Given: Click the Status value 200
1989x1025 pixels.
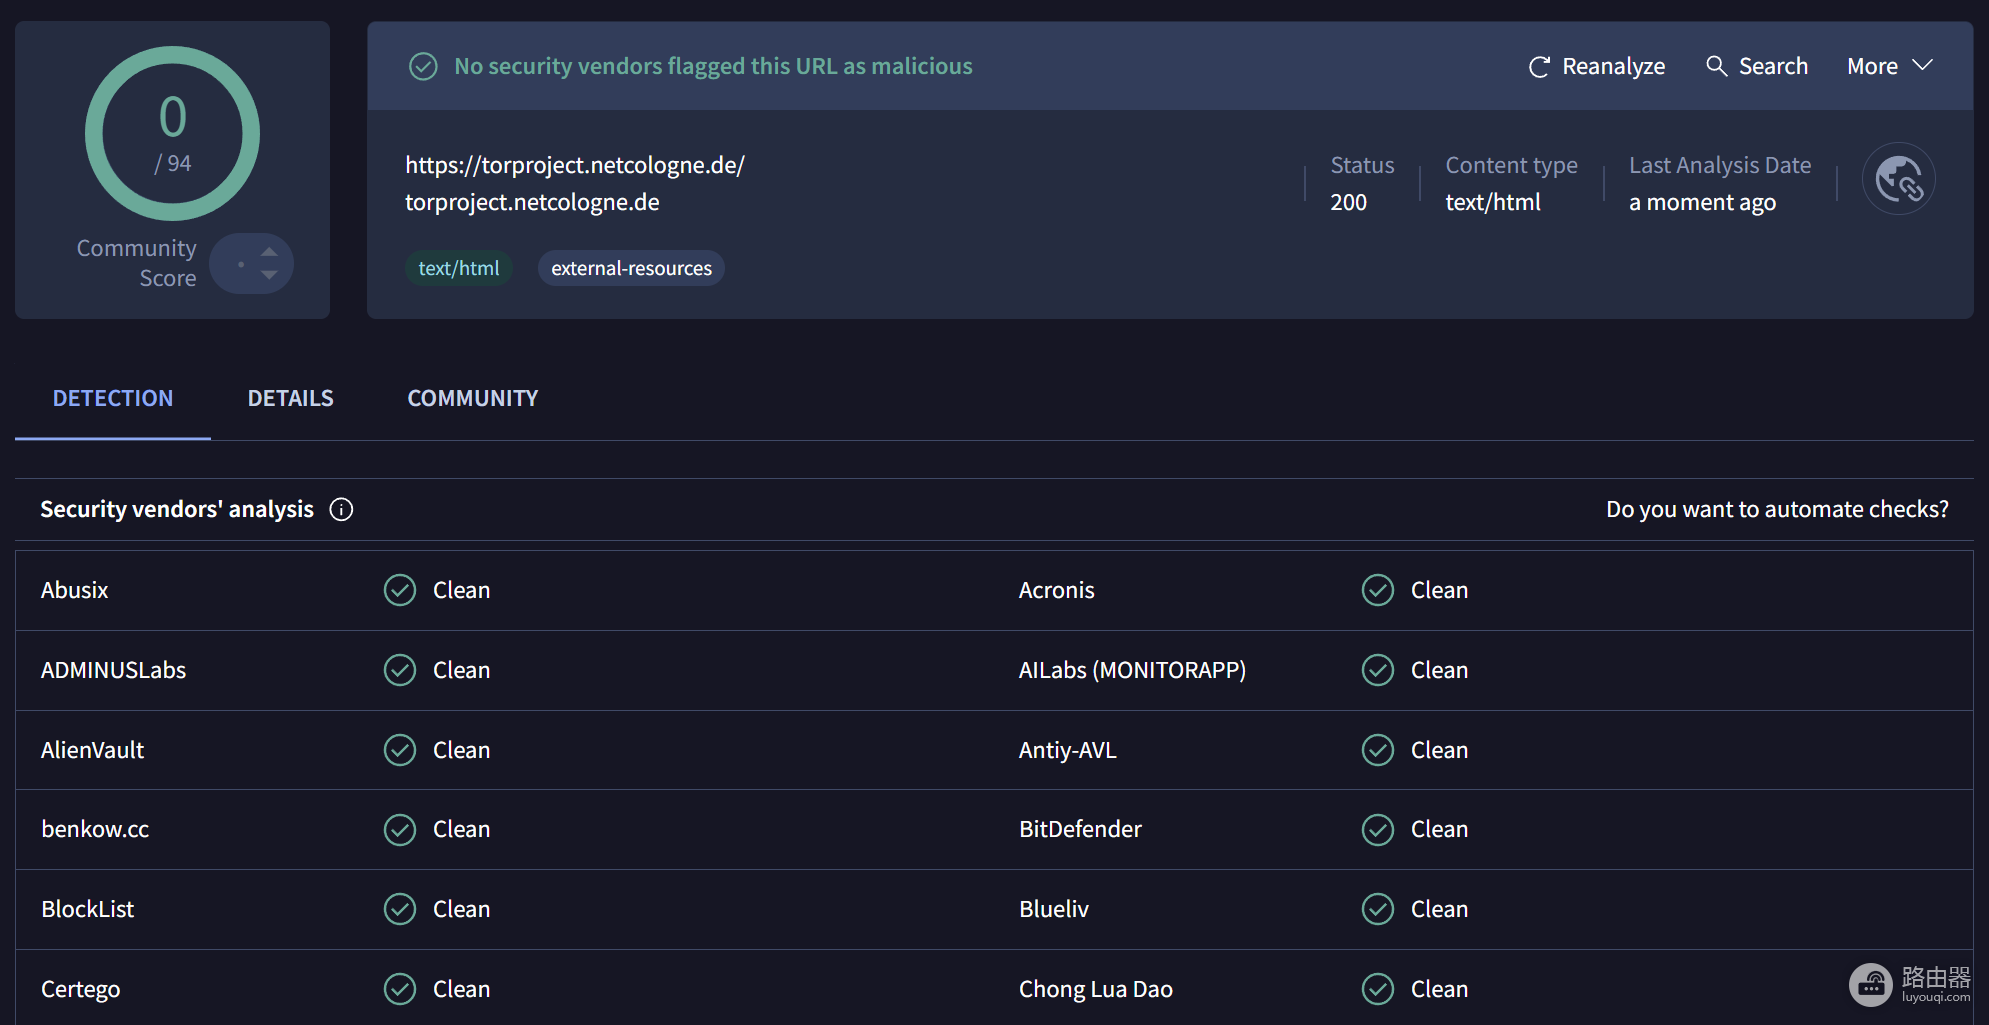Looking at the screenshot, I should pyautogui.click(x=1348, y=202).
